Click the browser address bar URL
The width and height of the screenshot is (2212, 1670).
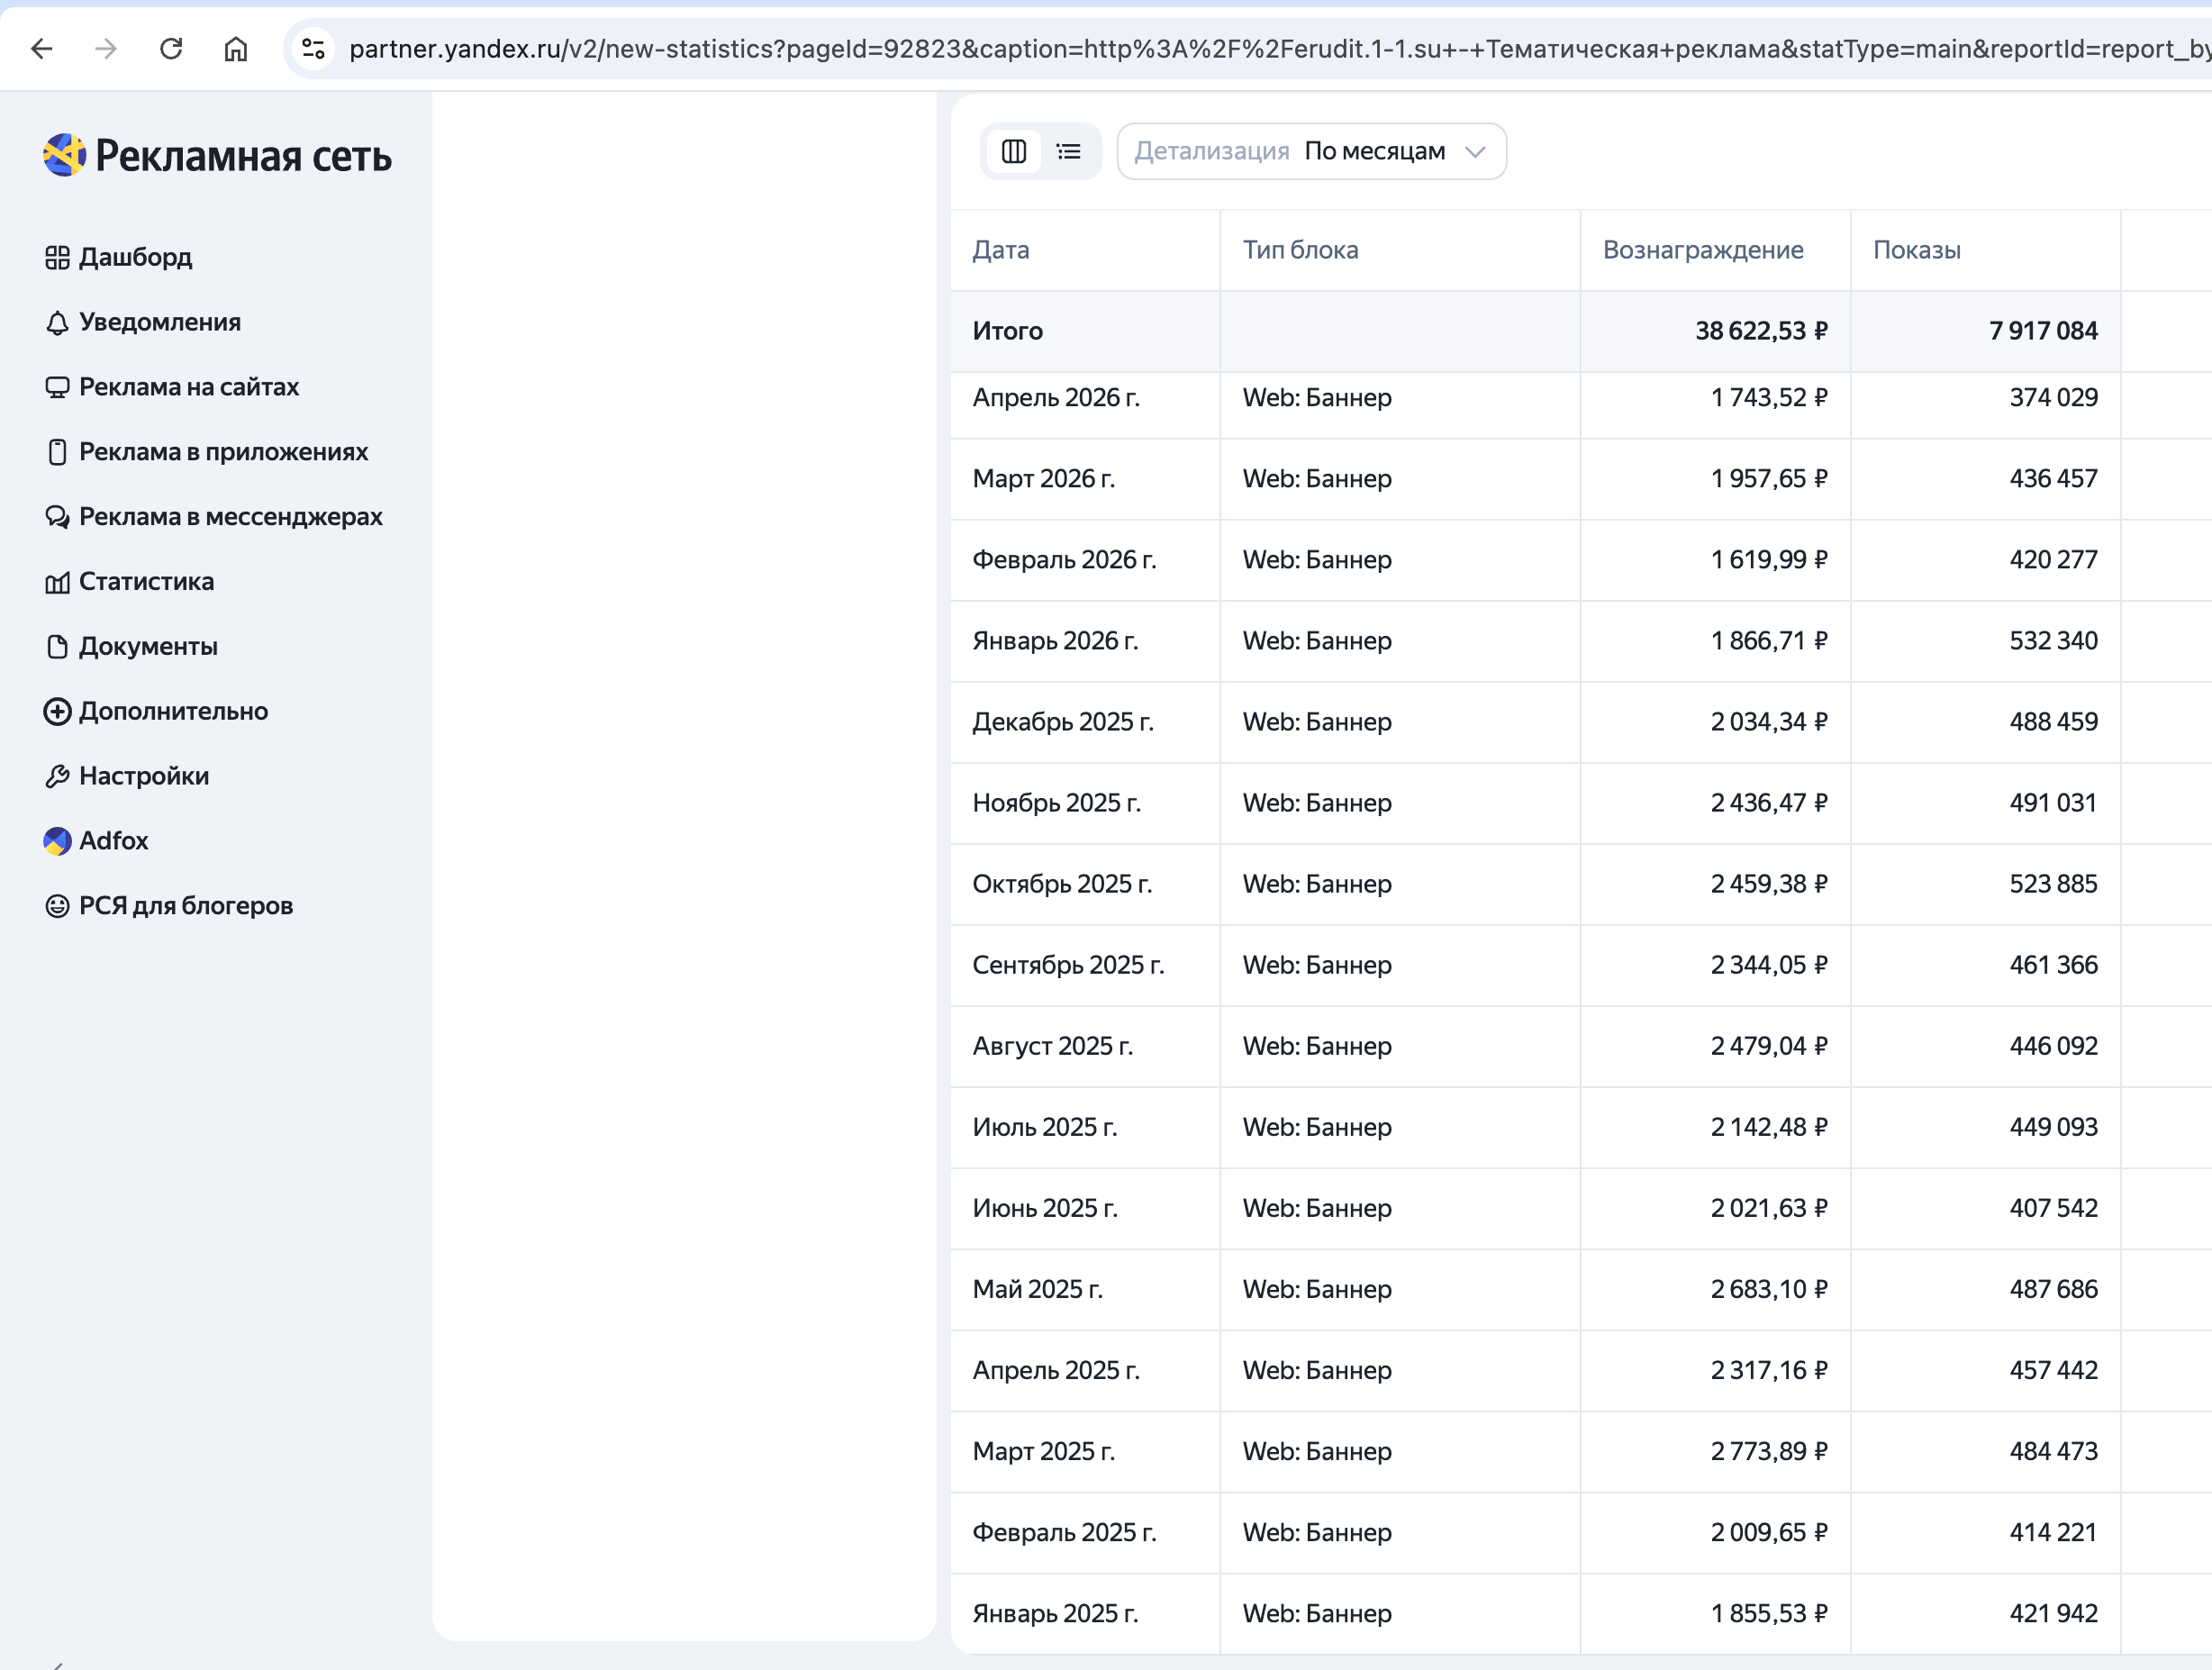click(1278, 48)
